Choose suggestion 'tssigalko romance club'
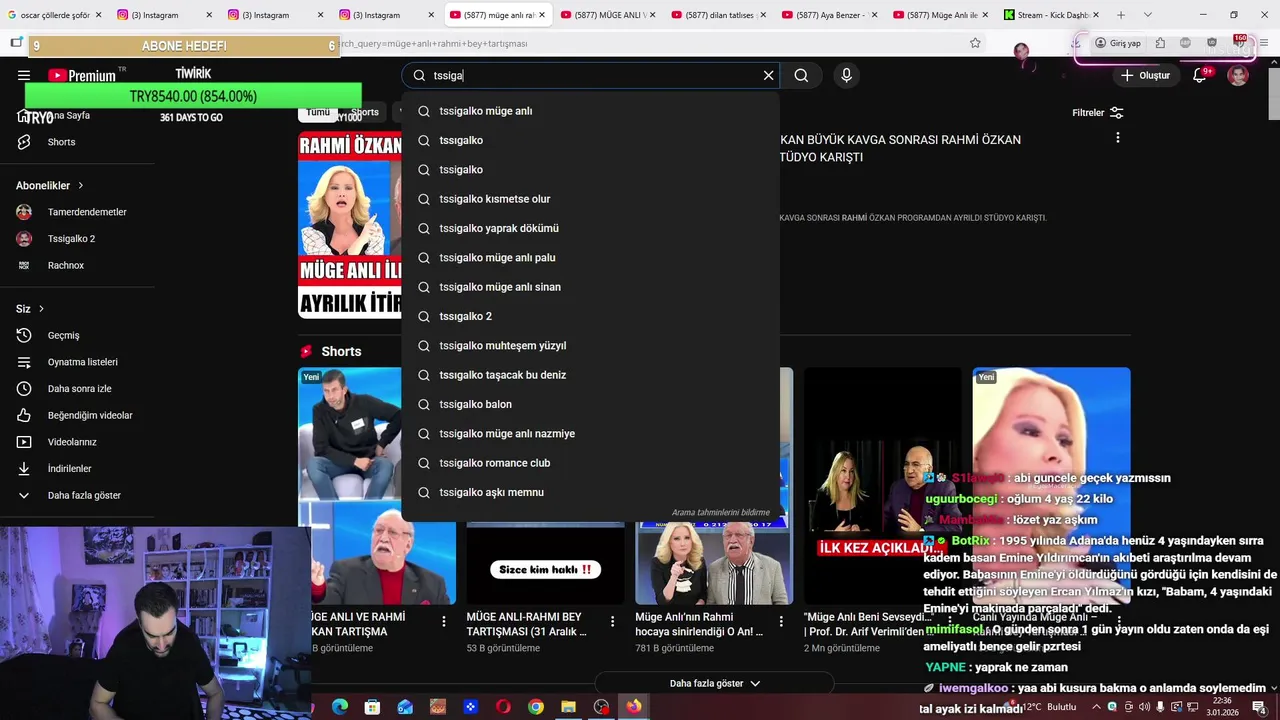Image resolution: width=1280 pixels, height=720 pixels. (590, 463)
